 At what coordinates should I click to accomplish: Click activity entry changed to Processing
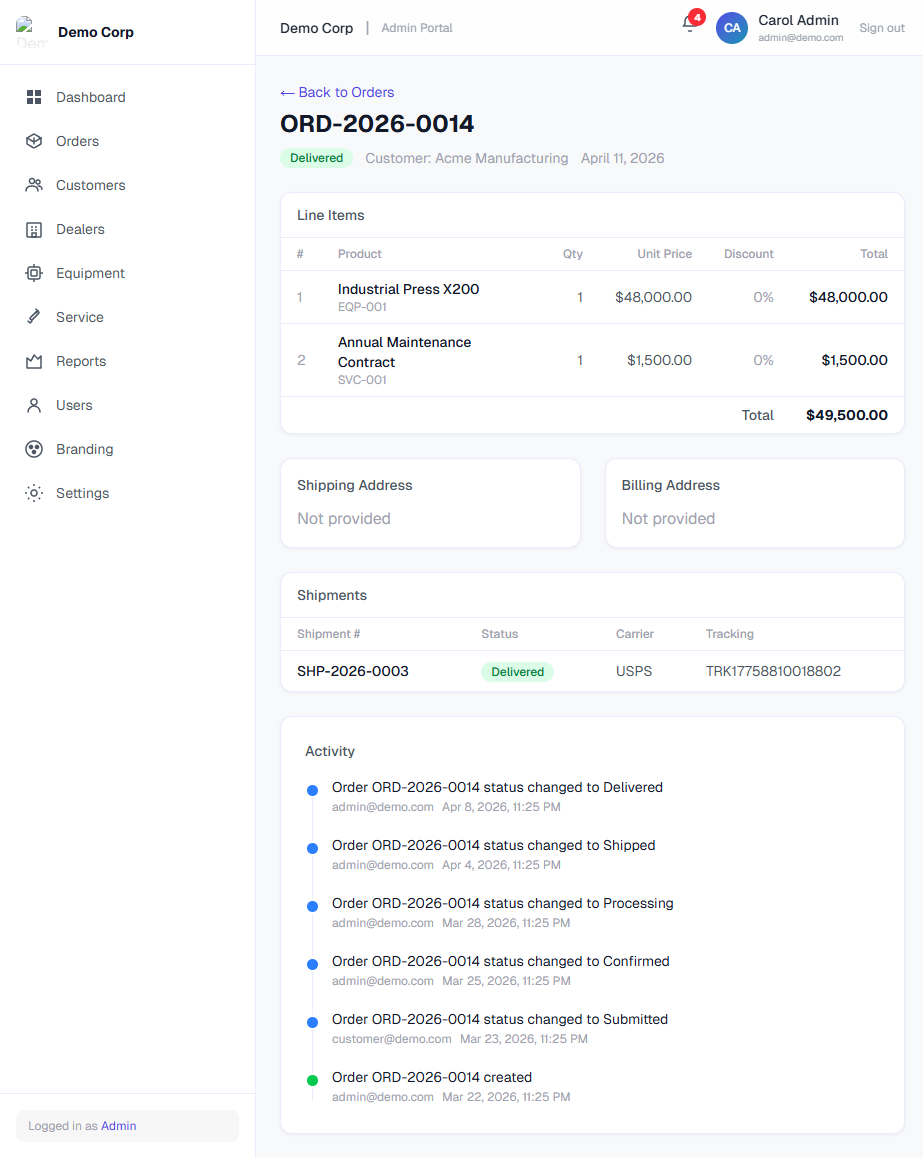(x=503, y=903)
